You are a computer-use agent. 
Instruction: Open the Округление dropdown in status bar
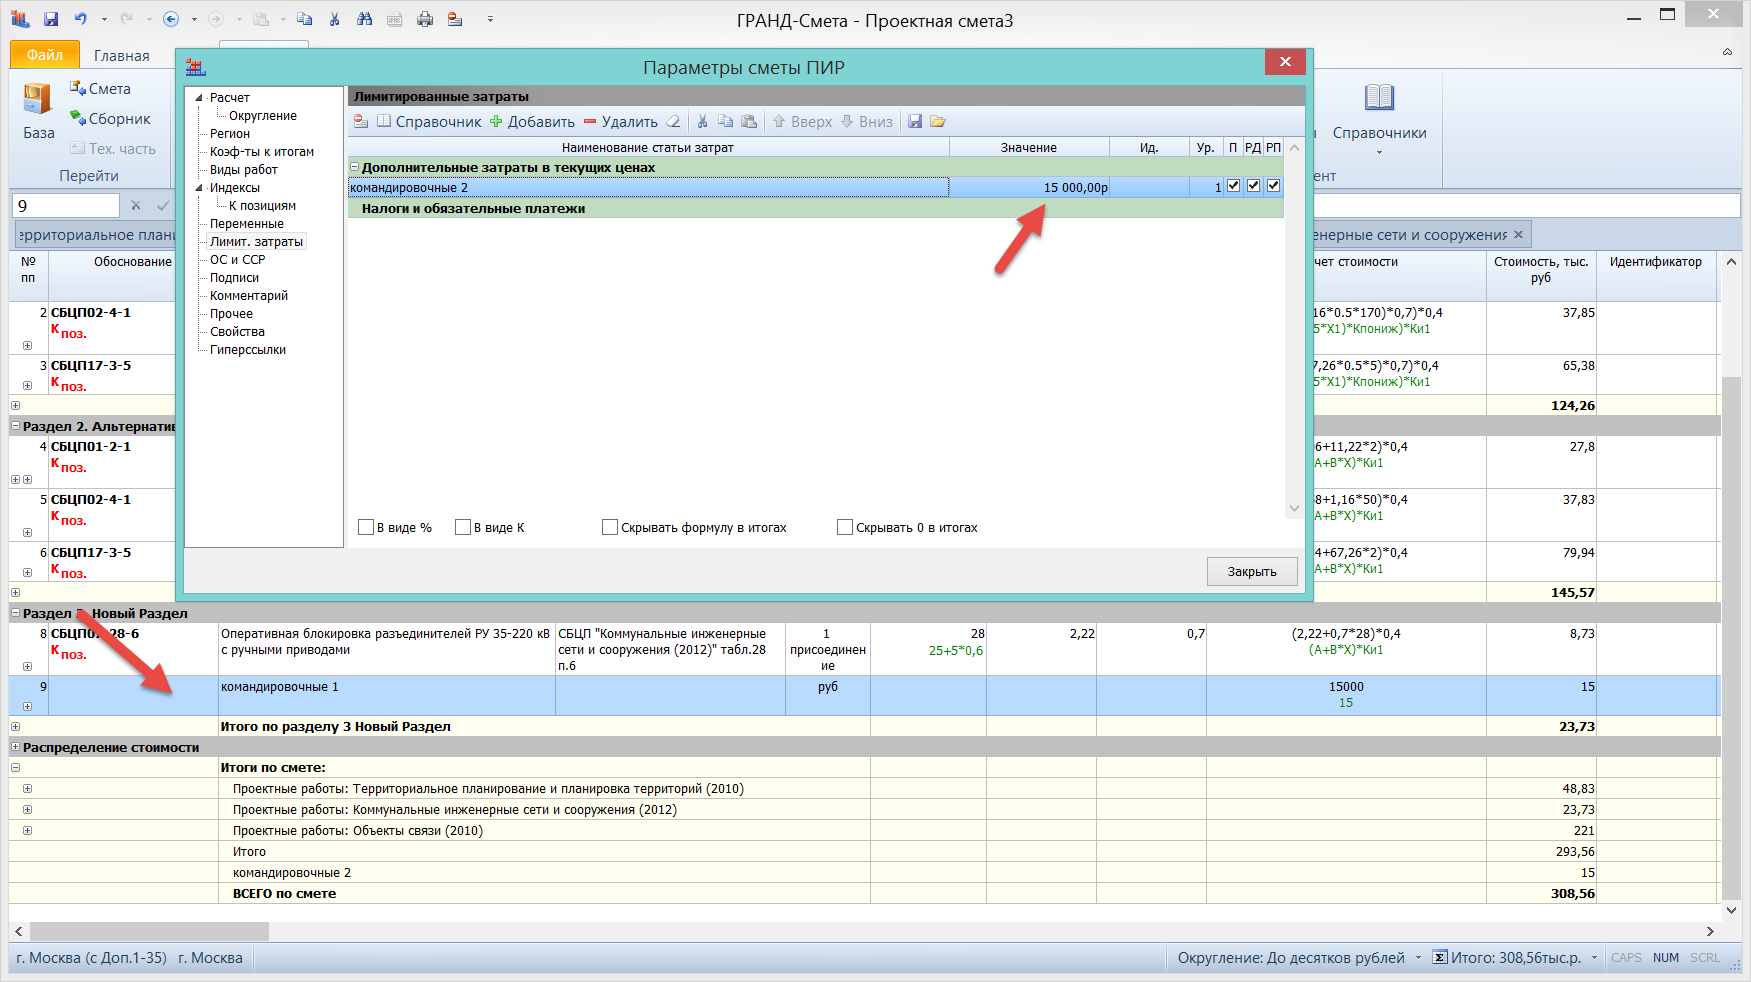[1418, 958]
